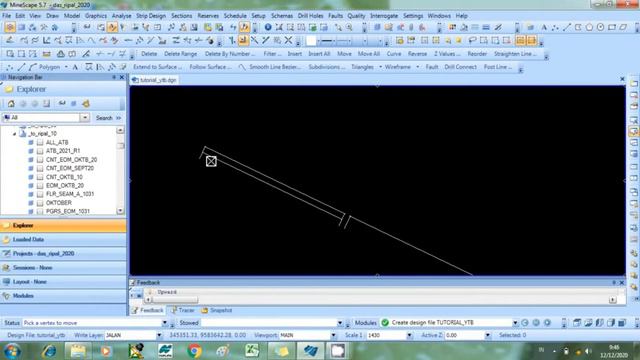Click the Delete Range button
This screenshot has width=640, height=360.
180,54
